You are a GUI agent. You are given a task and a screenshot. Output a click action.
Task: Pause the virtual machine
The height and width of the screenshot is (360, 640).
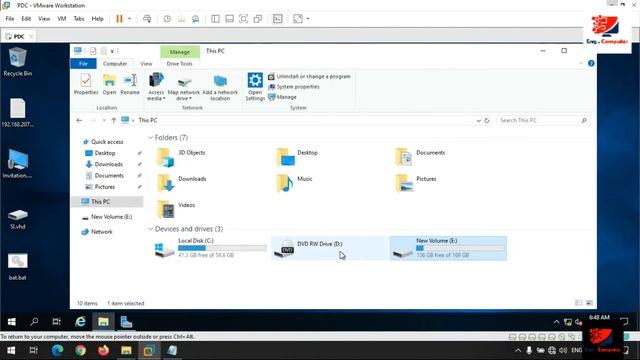coord(119,19)
